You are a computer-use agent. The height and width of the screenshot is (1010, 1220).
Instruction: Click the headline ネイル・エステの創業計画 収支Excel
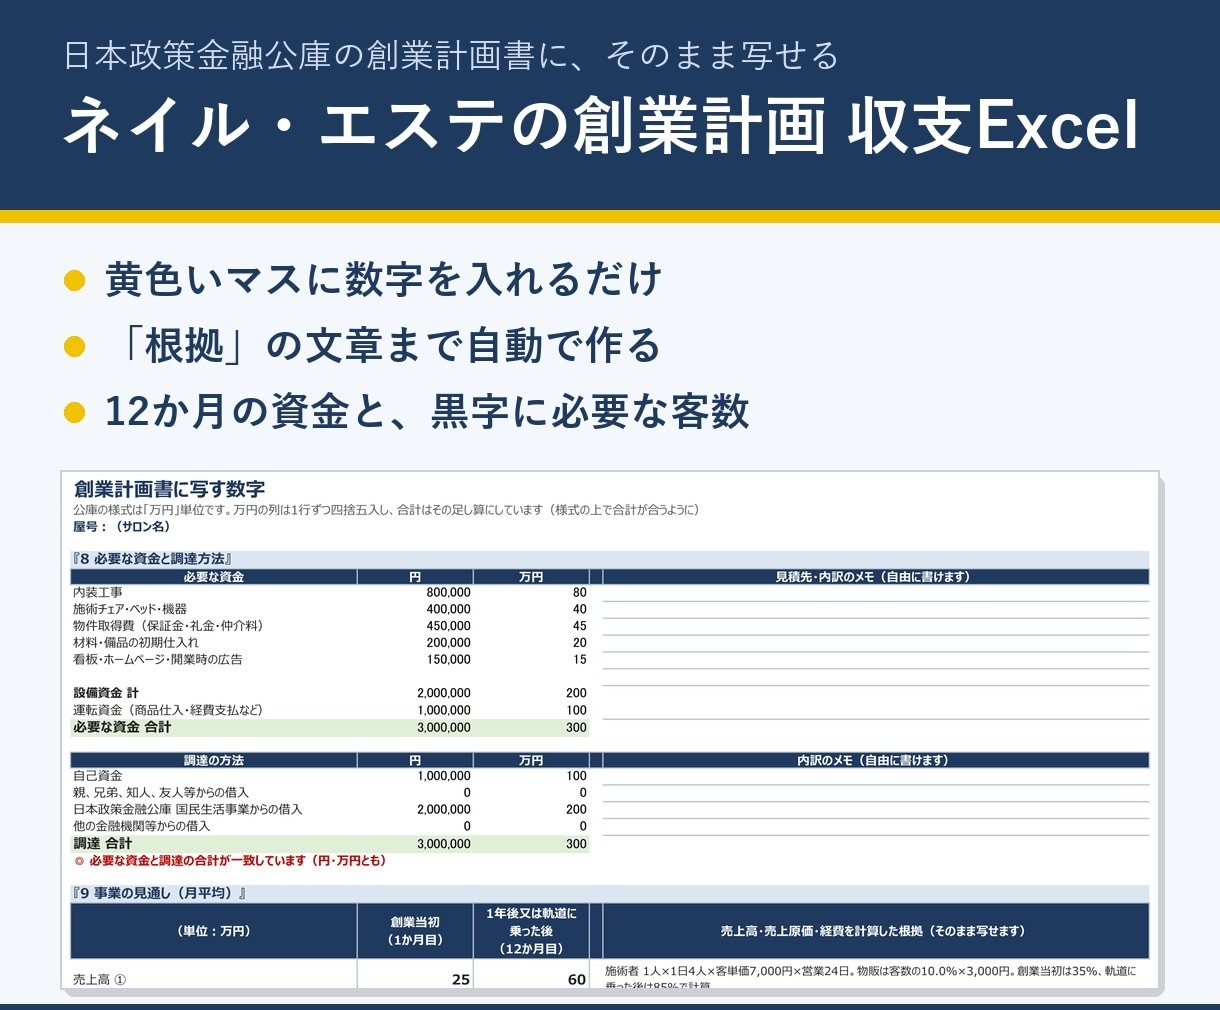coord(601,125)
